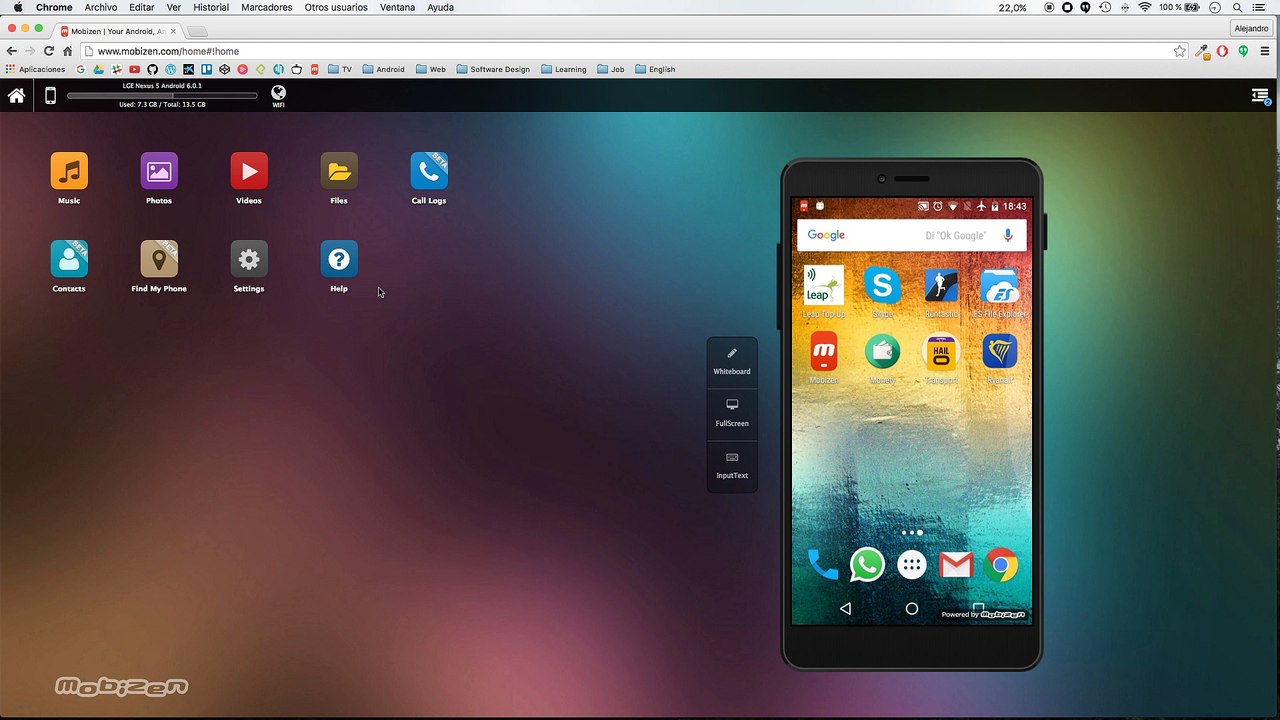
Task: Click the Mobizen home icon
Action: 16,96
